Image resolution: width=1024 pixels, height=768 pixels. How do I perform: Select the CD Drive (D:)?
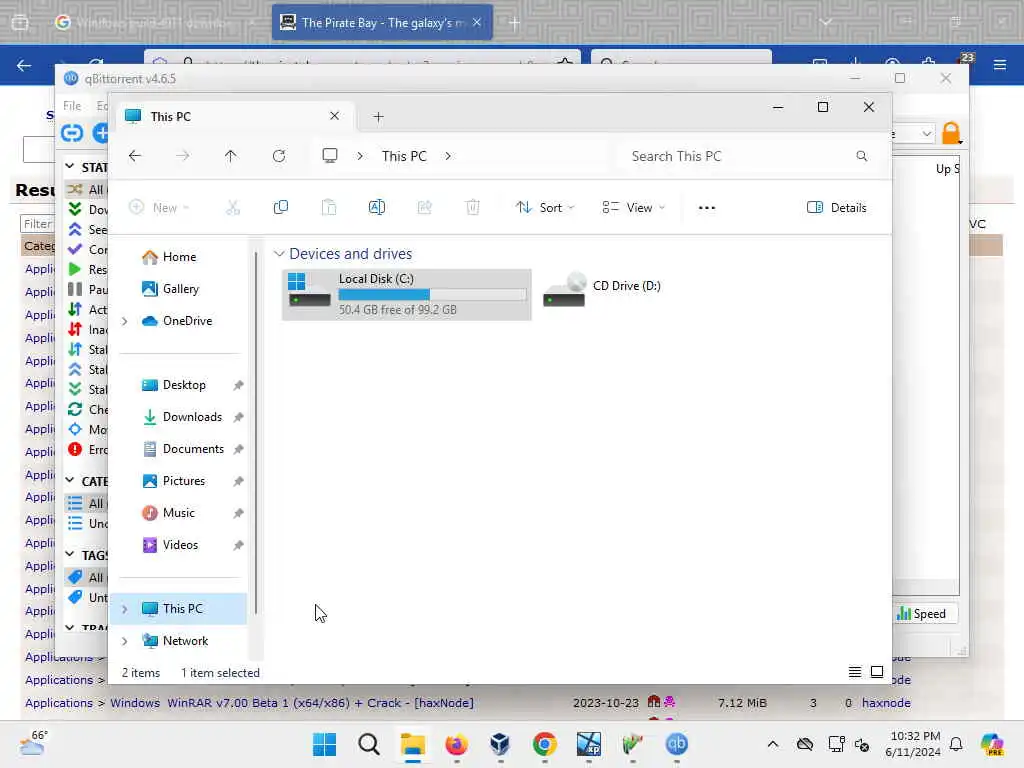[602, 290]
